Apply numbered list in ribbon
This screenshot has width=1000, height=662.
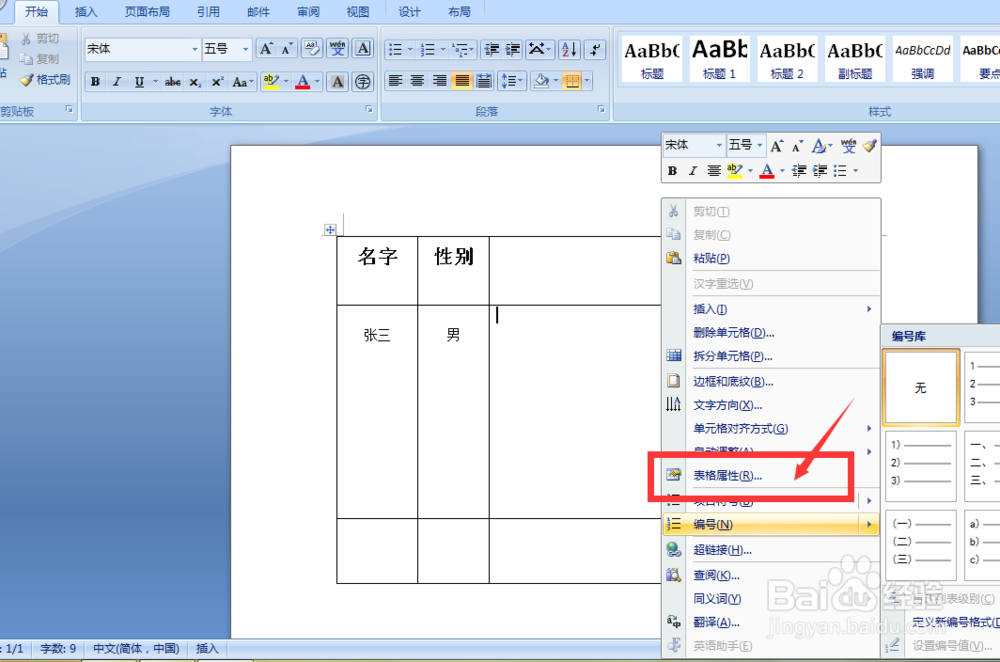click(428, 49)
